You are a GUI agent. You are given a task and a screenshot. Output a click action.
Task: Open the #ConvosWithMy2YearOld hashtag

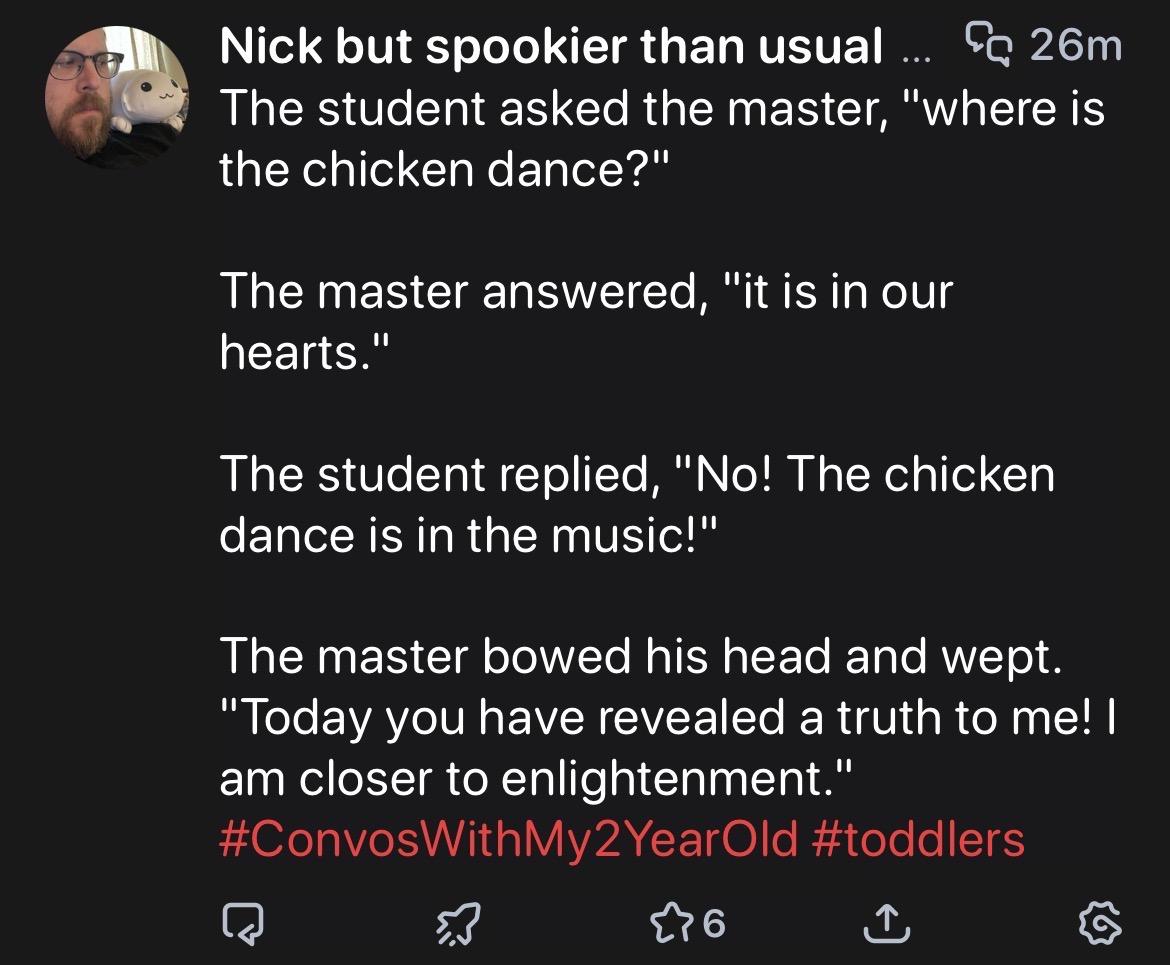pyautogui.click(x=509, y=838)
